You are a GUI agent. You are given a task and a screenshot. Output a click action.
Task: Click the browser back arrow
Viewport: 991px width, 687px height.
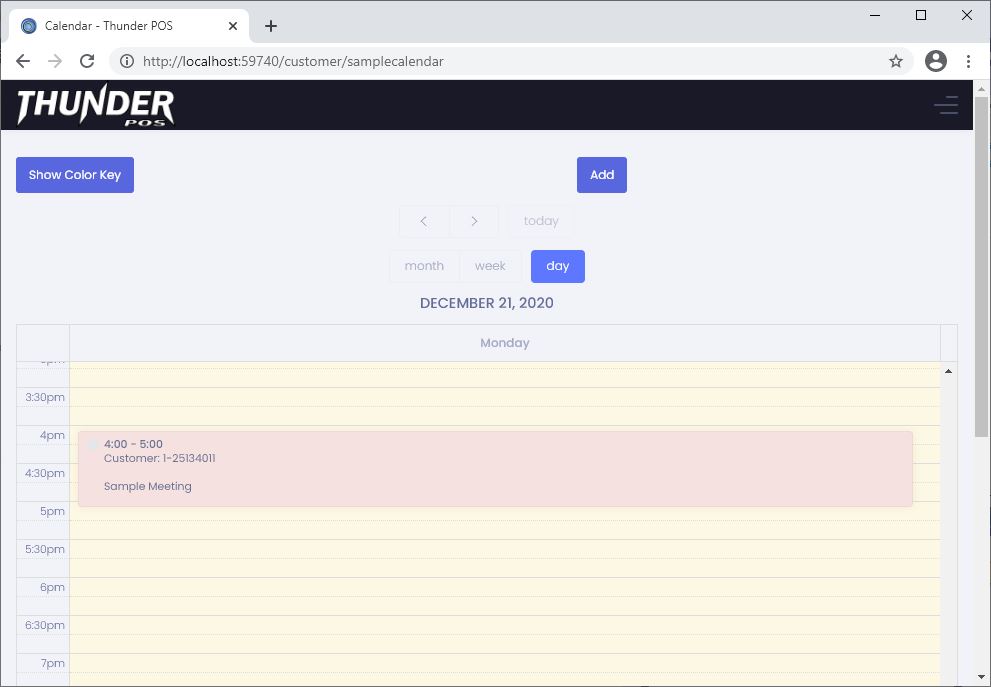23,61
